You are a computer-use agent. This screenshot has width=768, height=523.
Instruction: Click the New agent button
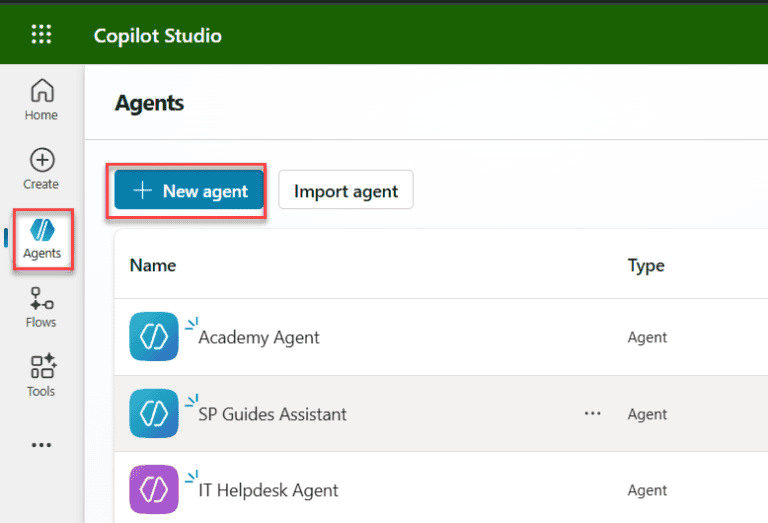coord(189,191)
